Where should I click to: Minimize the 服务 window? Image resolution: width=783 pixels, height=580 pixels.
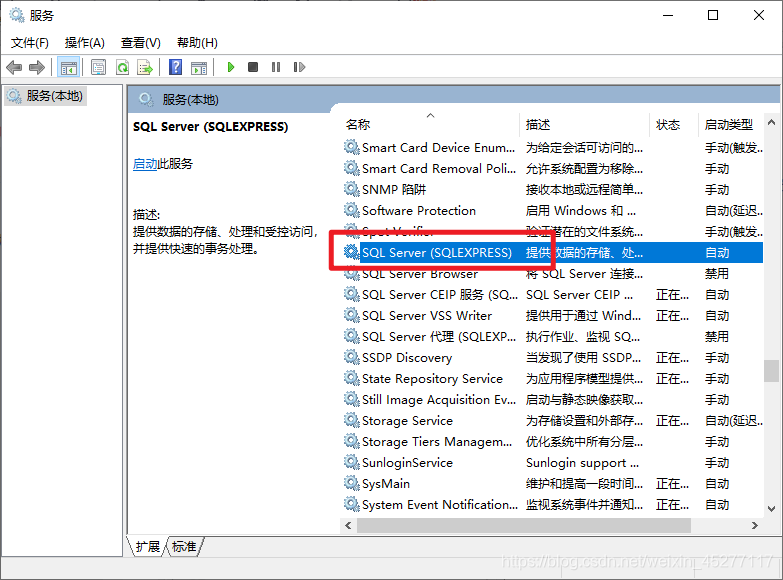click(668, 15)
